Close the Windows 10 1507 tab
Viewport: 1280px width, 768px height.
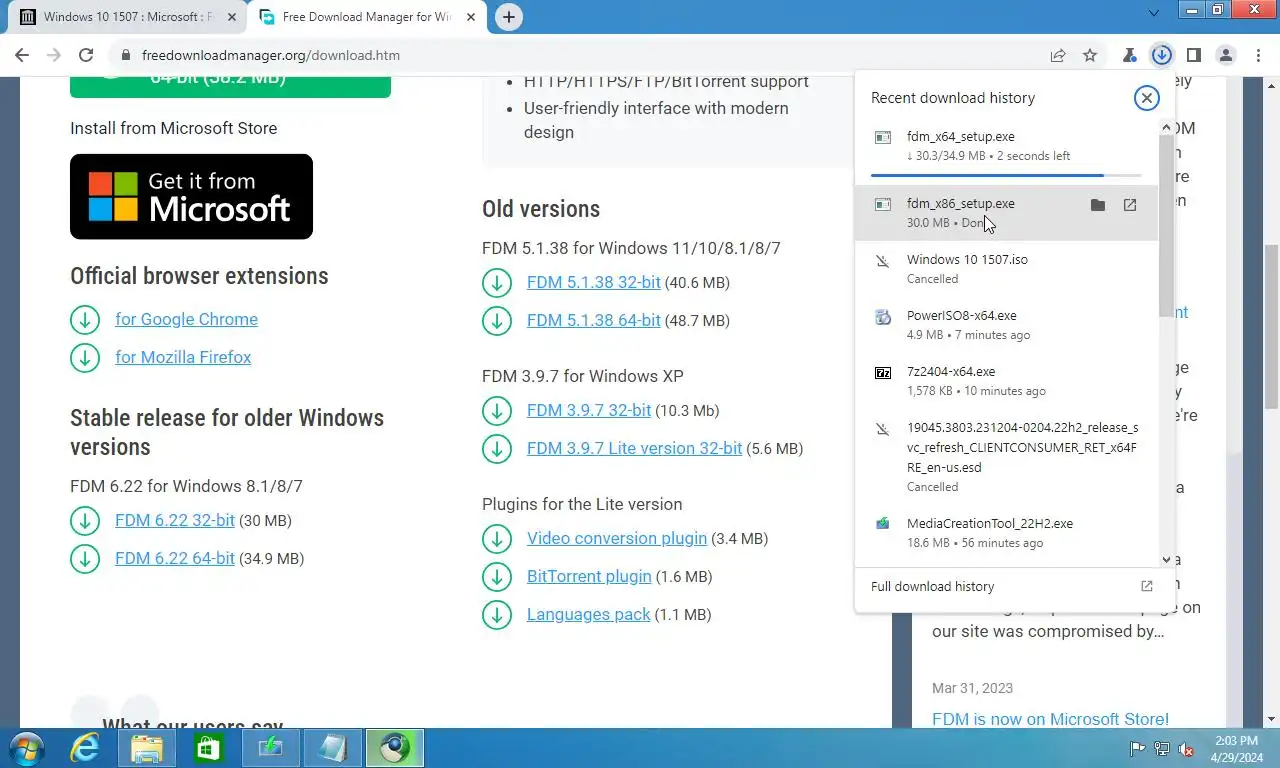231,17
